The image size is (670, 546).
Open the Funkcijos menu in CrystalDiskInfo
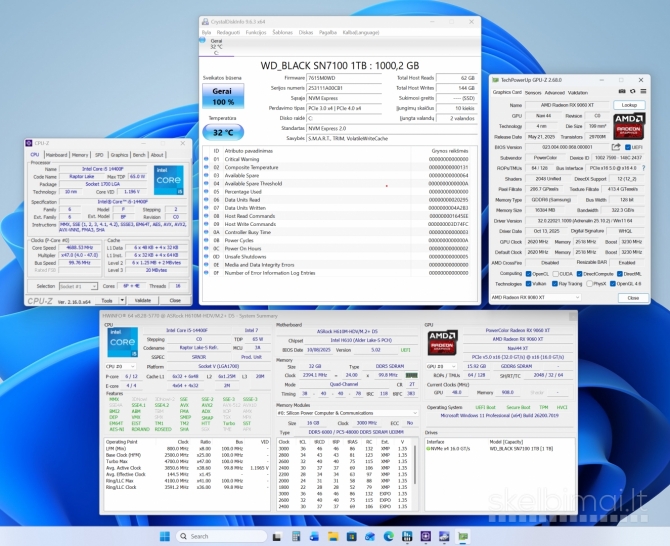(x=256, y=32)
